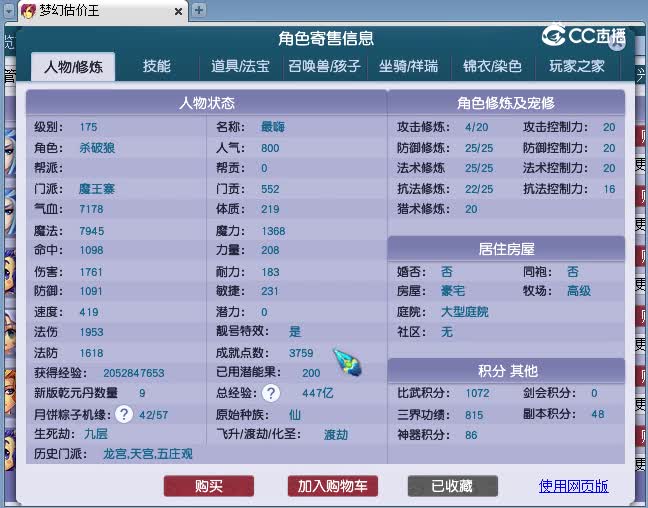The image size is (648, 508).
Task: Click the 魔力 value 1368
Action: tap(273, 231)
